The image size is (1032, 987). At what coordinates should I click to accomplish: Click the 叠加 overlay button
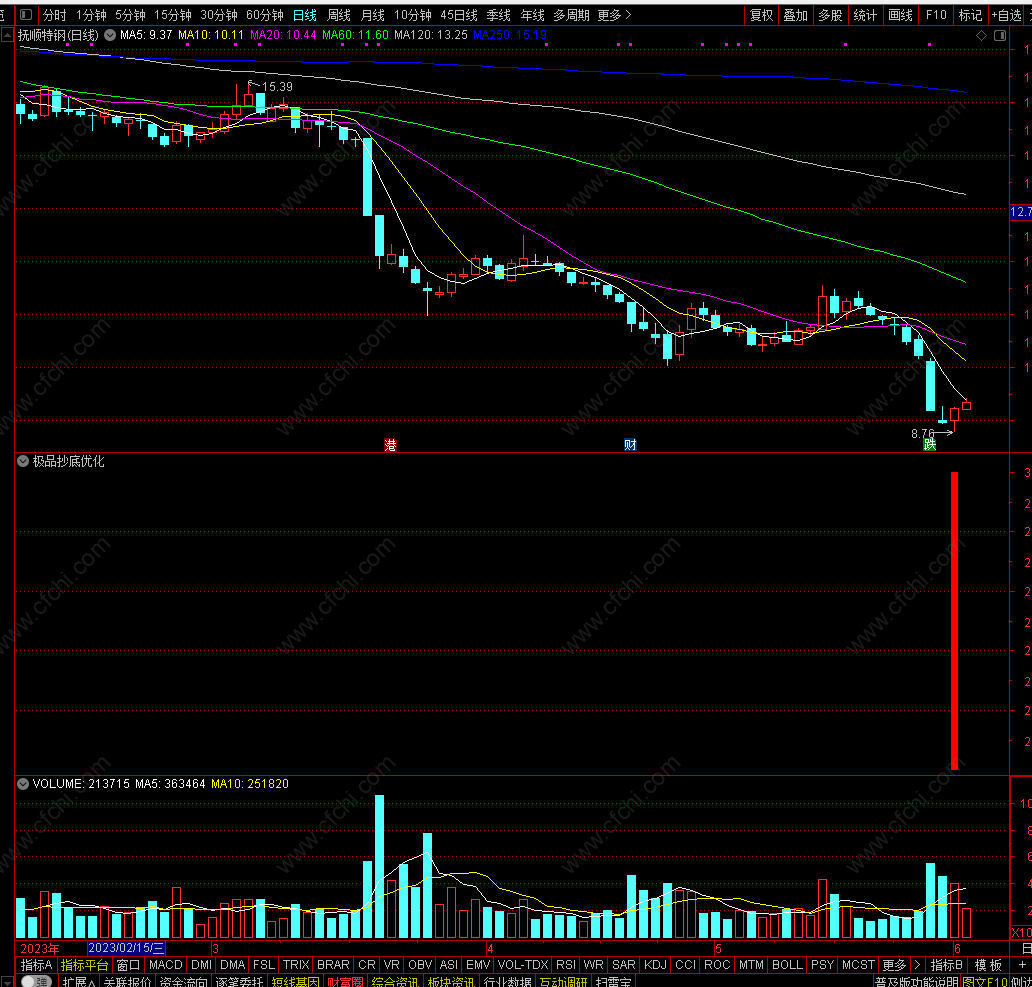coord(796,14)
